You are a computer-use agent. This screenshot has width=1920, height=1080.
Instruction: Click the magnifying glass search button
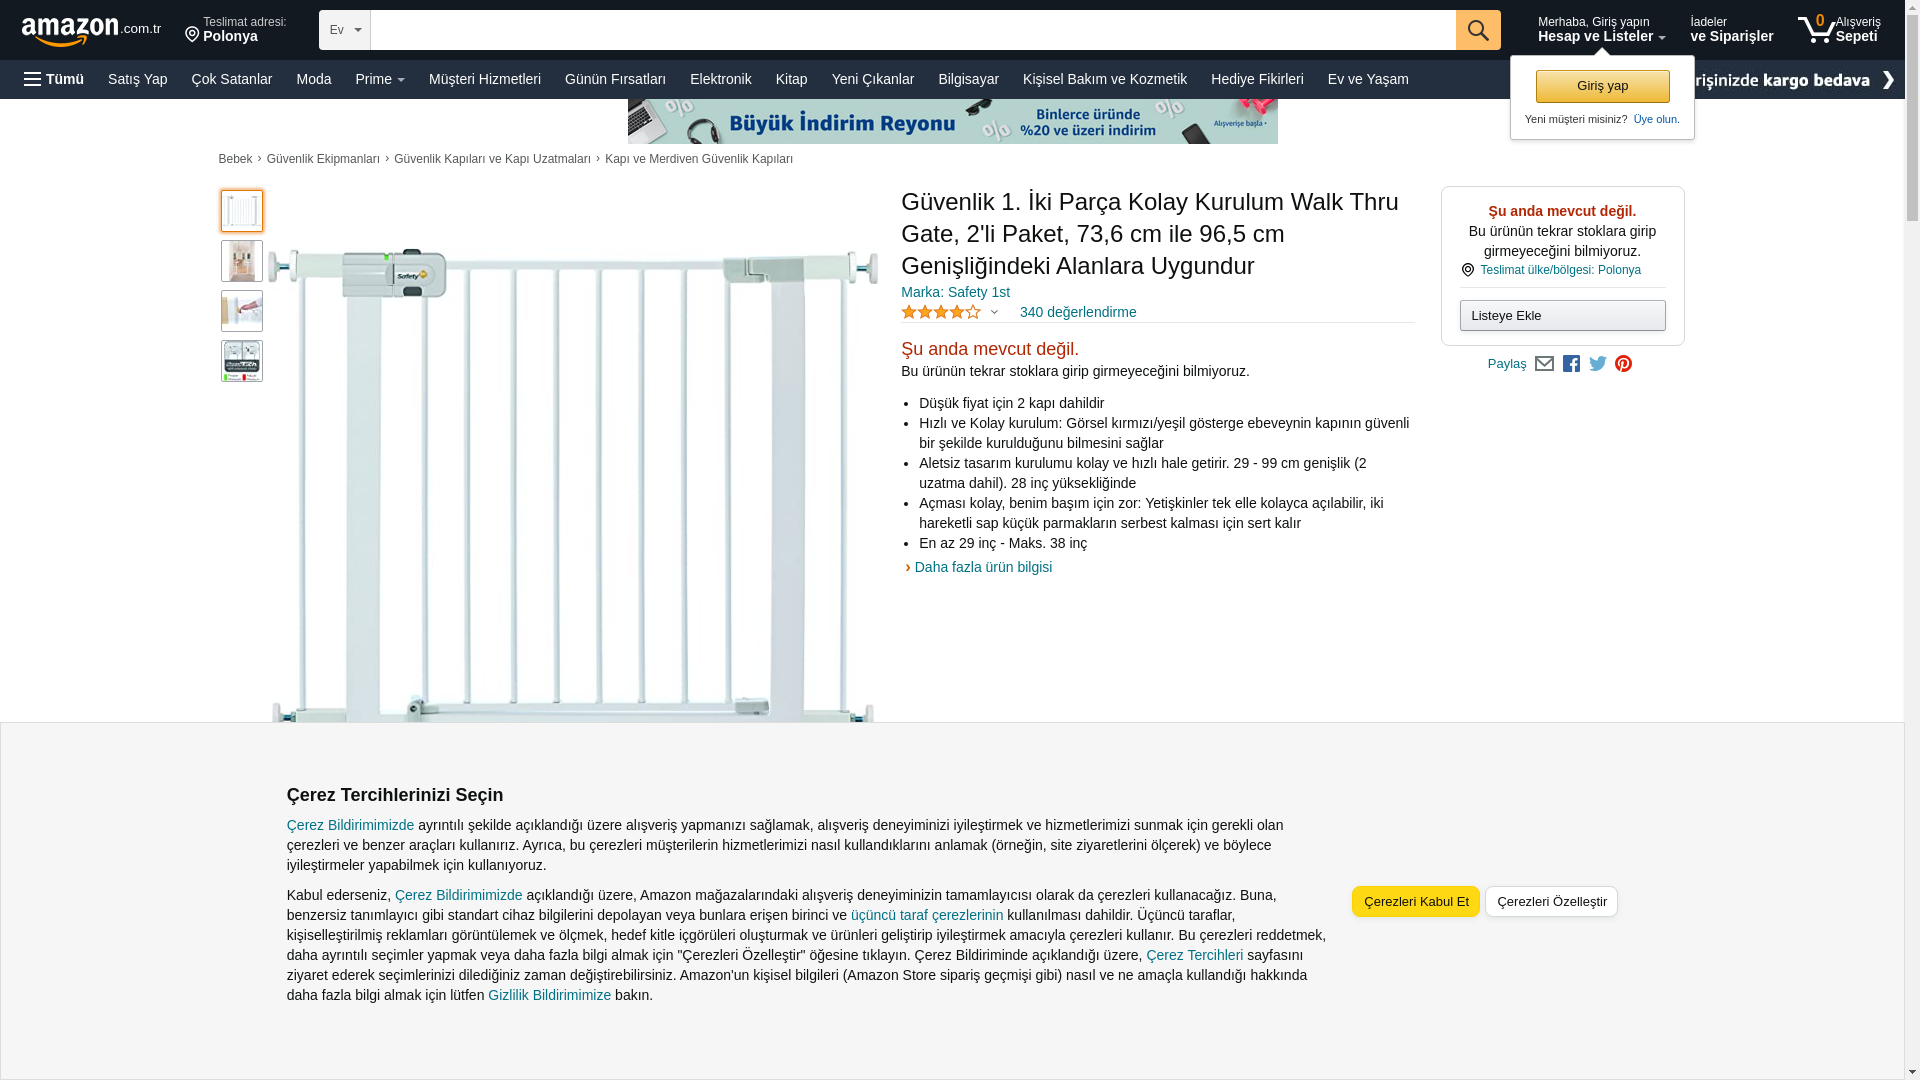click(1477, 30)
